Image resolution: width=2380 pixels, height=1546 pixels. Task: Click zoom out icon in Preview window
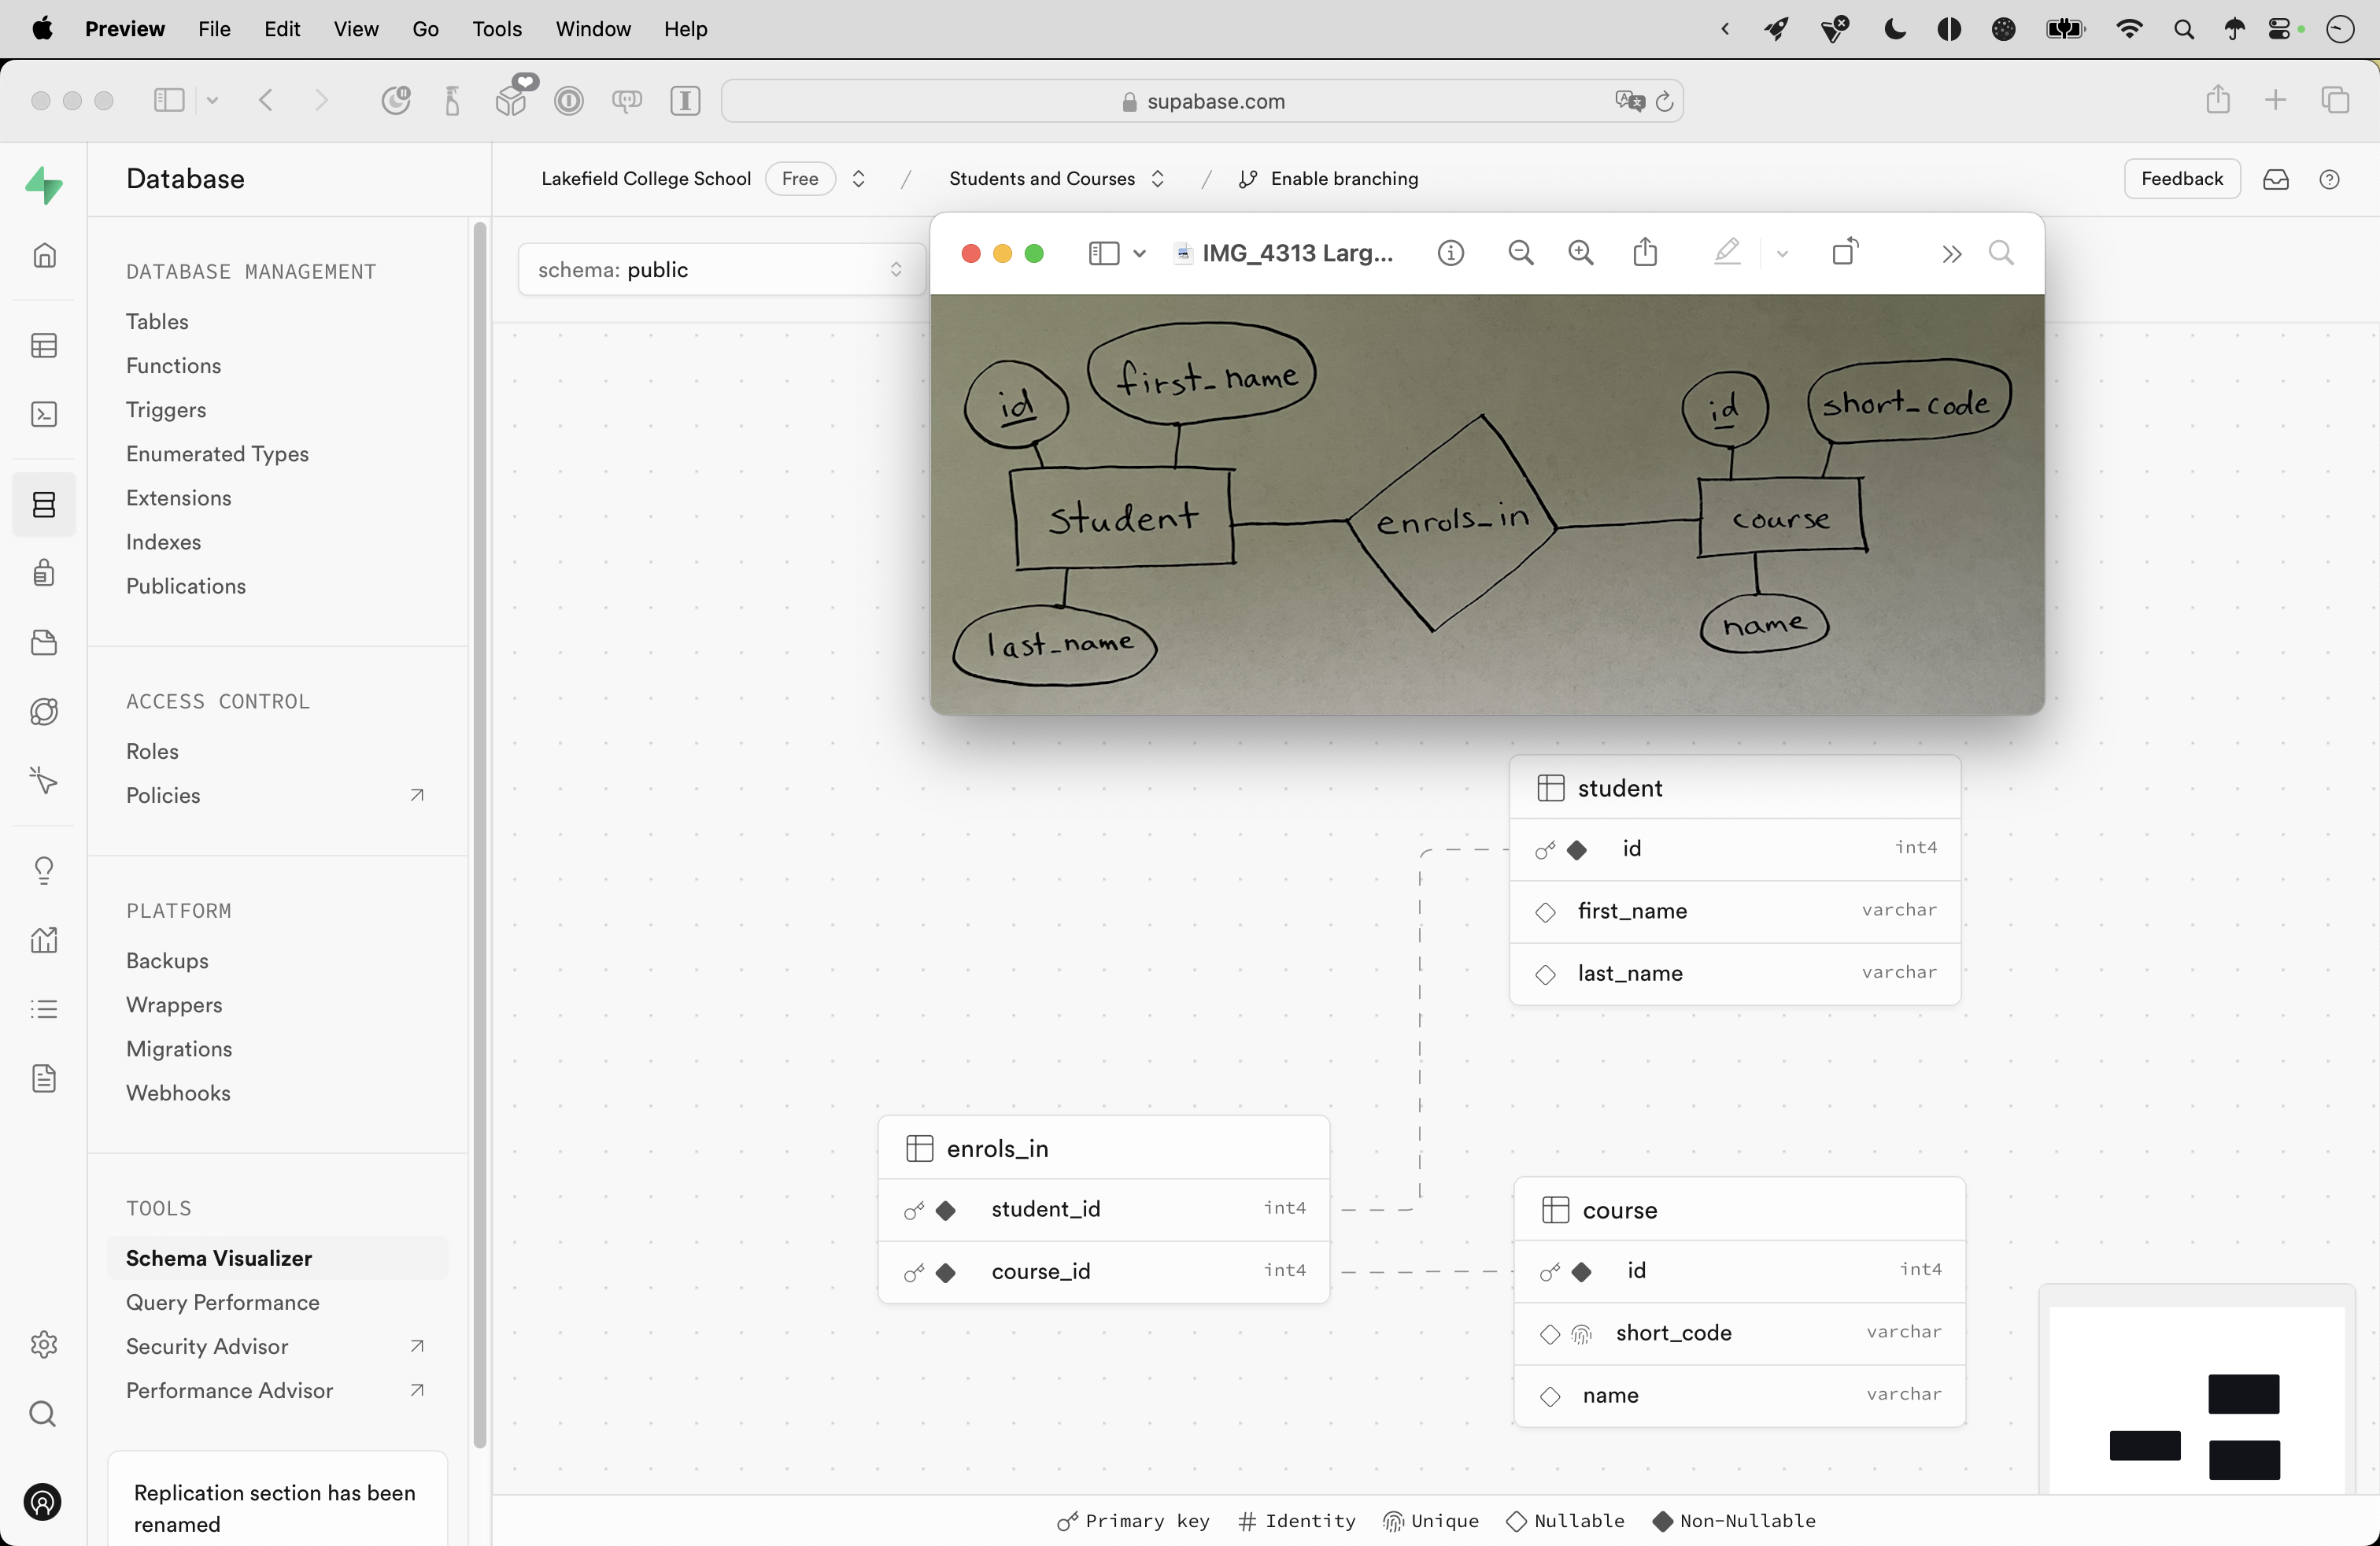coord(1520,253)
